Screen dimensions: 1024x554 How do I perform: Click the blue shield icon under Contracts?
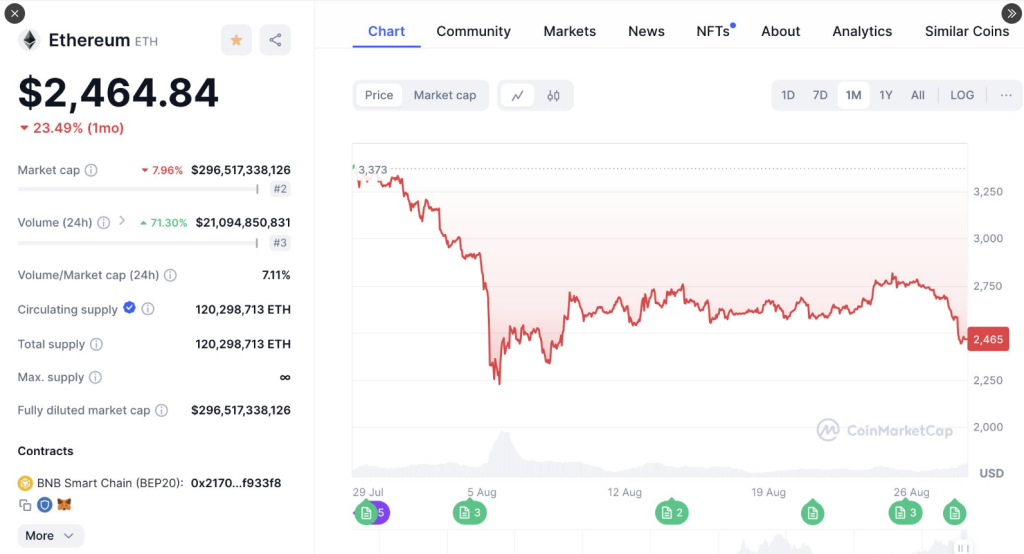coord(44,505)
